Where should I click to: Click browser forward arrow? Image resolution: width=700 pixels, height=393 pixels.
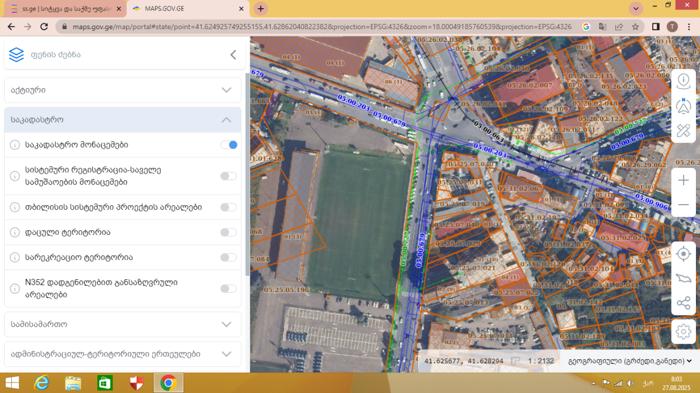coord(28,27)
